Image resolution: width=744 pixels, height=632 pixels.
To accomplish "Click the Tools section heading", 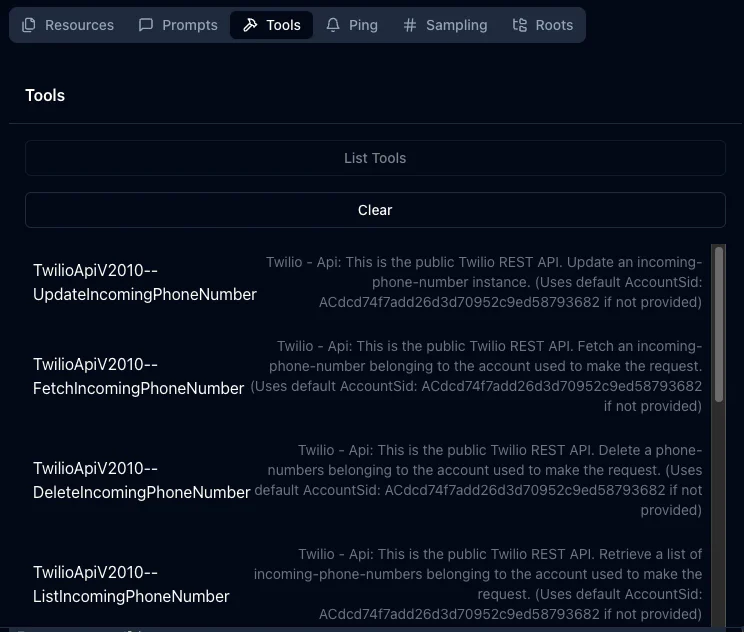I will (45, 95).
